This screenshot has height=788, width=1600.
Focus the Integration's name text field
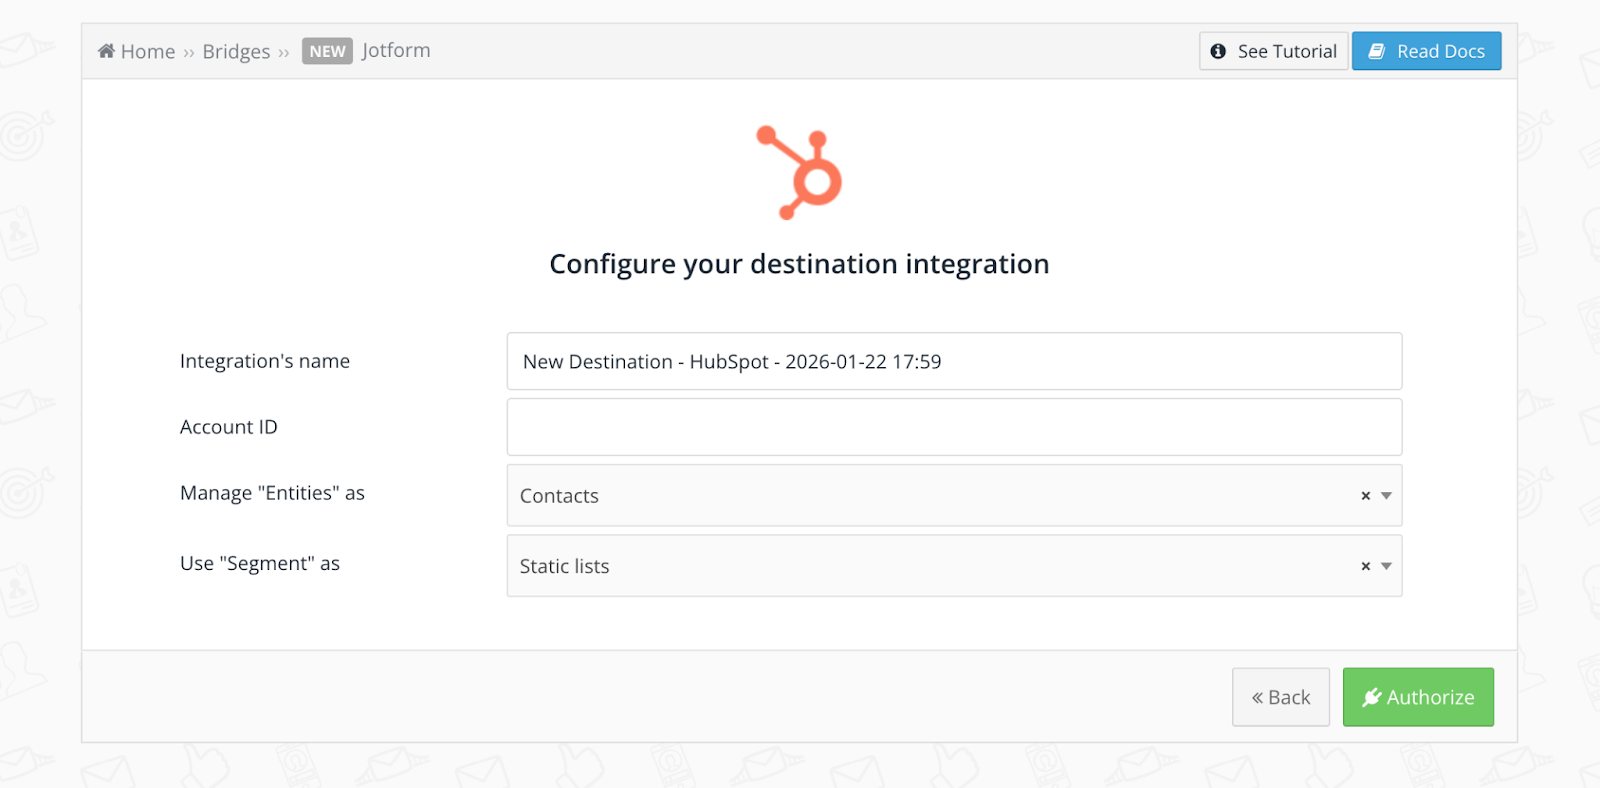tap(954, 362)
